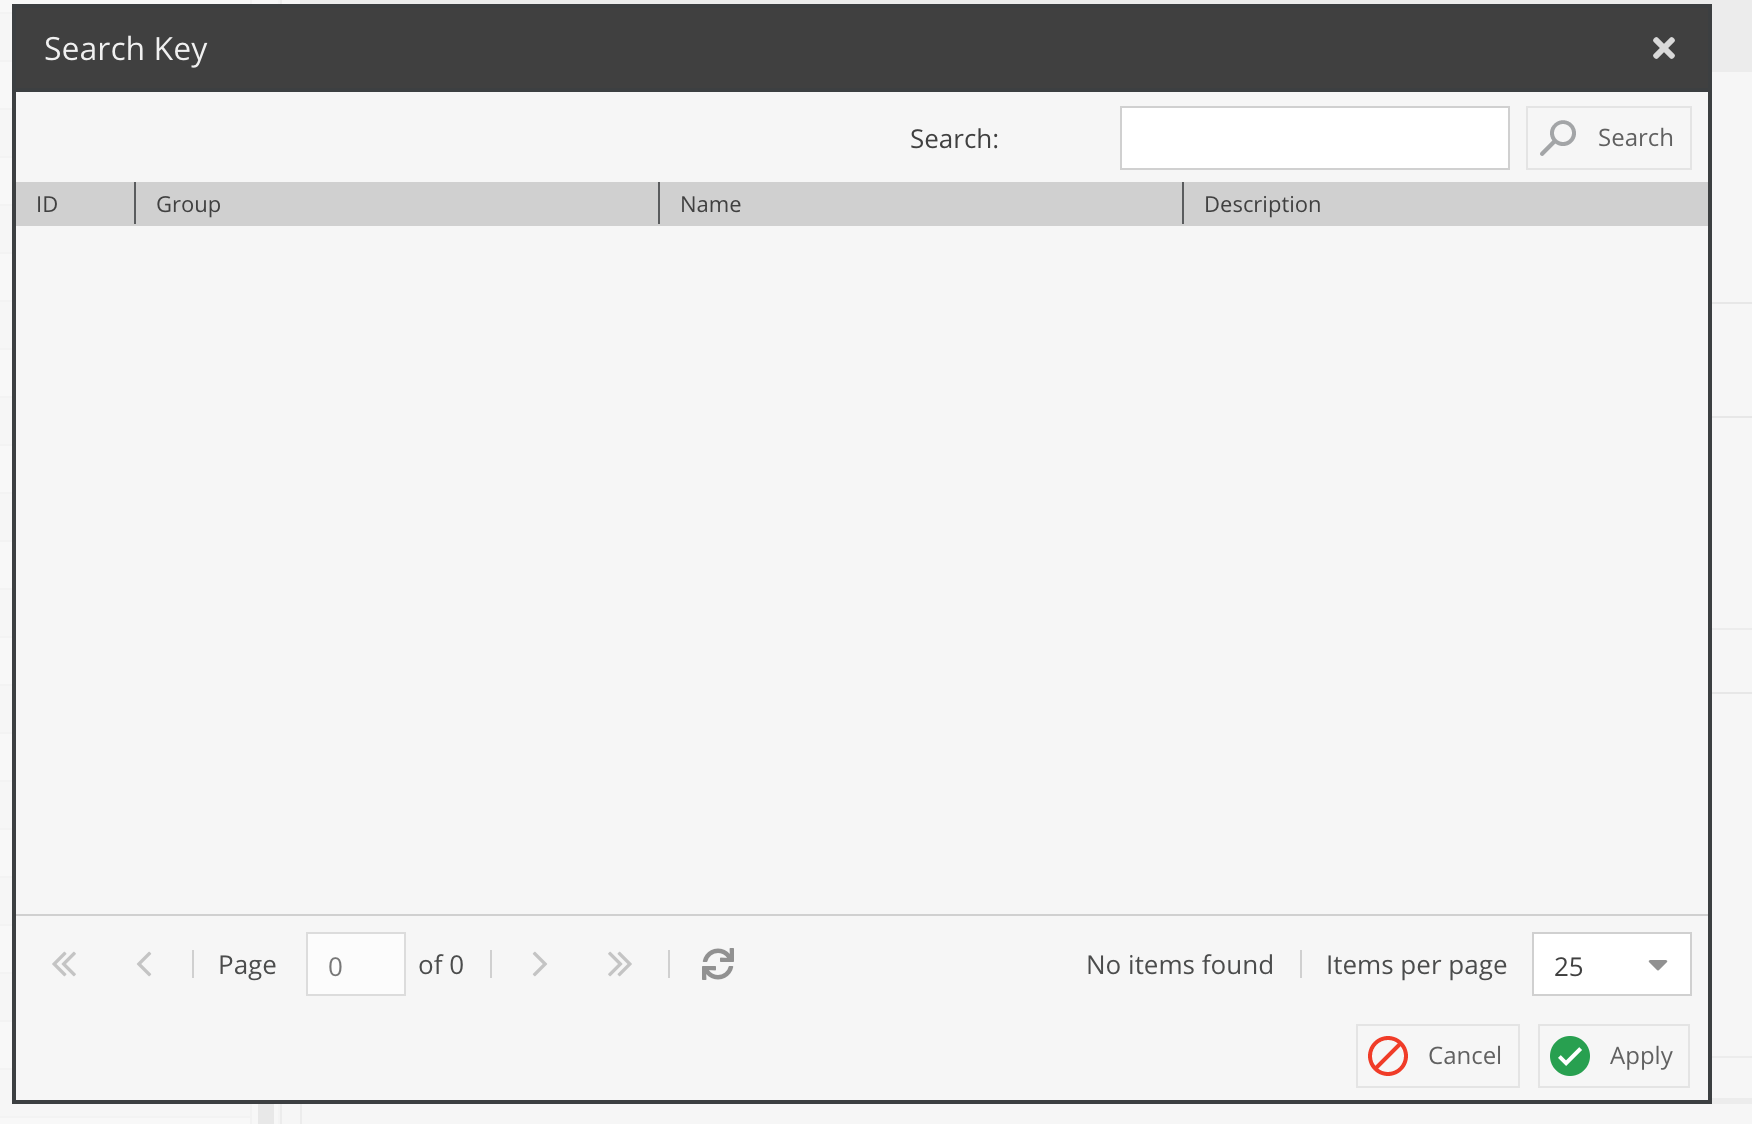Click the 'Search:' label text

tap(954, 138)
